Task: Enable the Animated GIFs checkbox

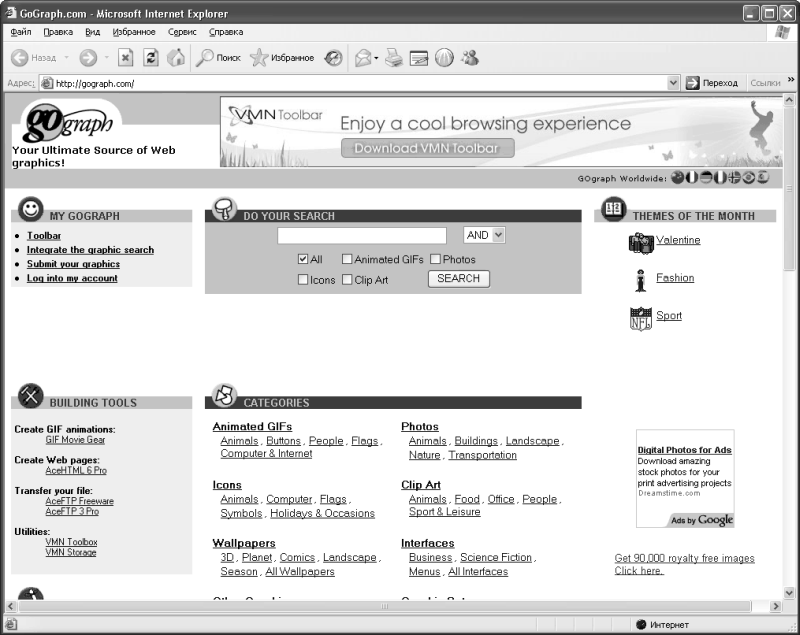Action: pyautogui.click(x=347, y=260)
